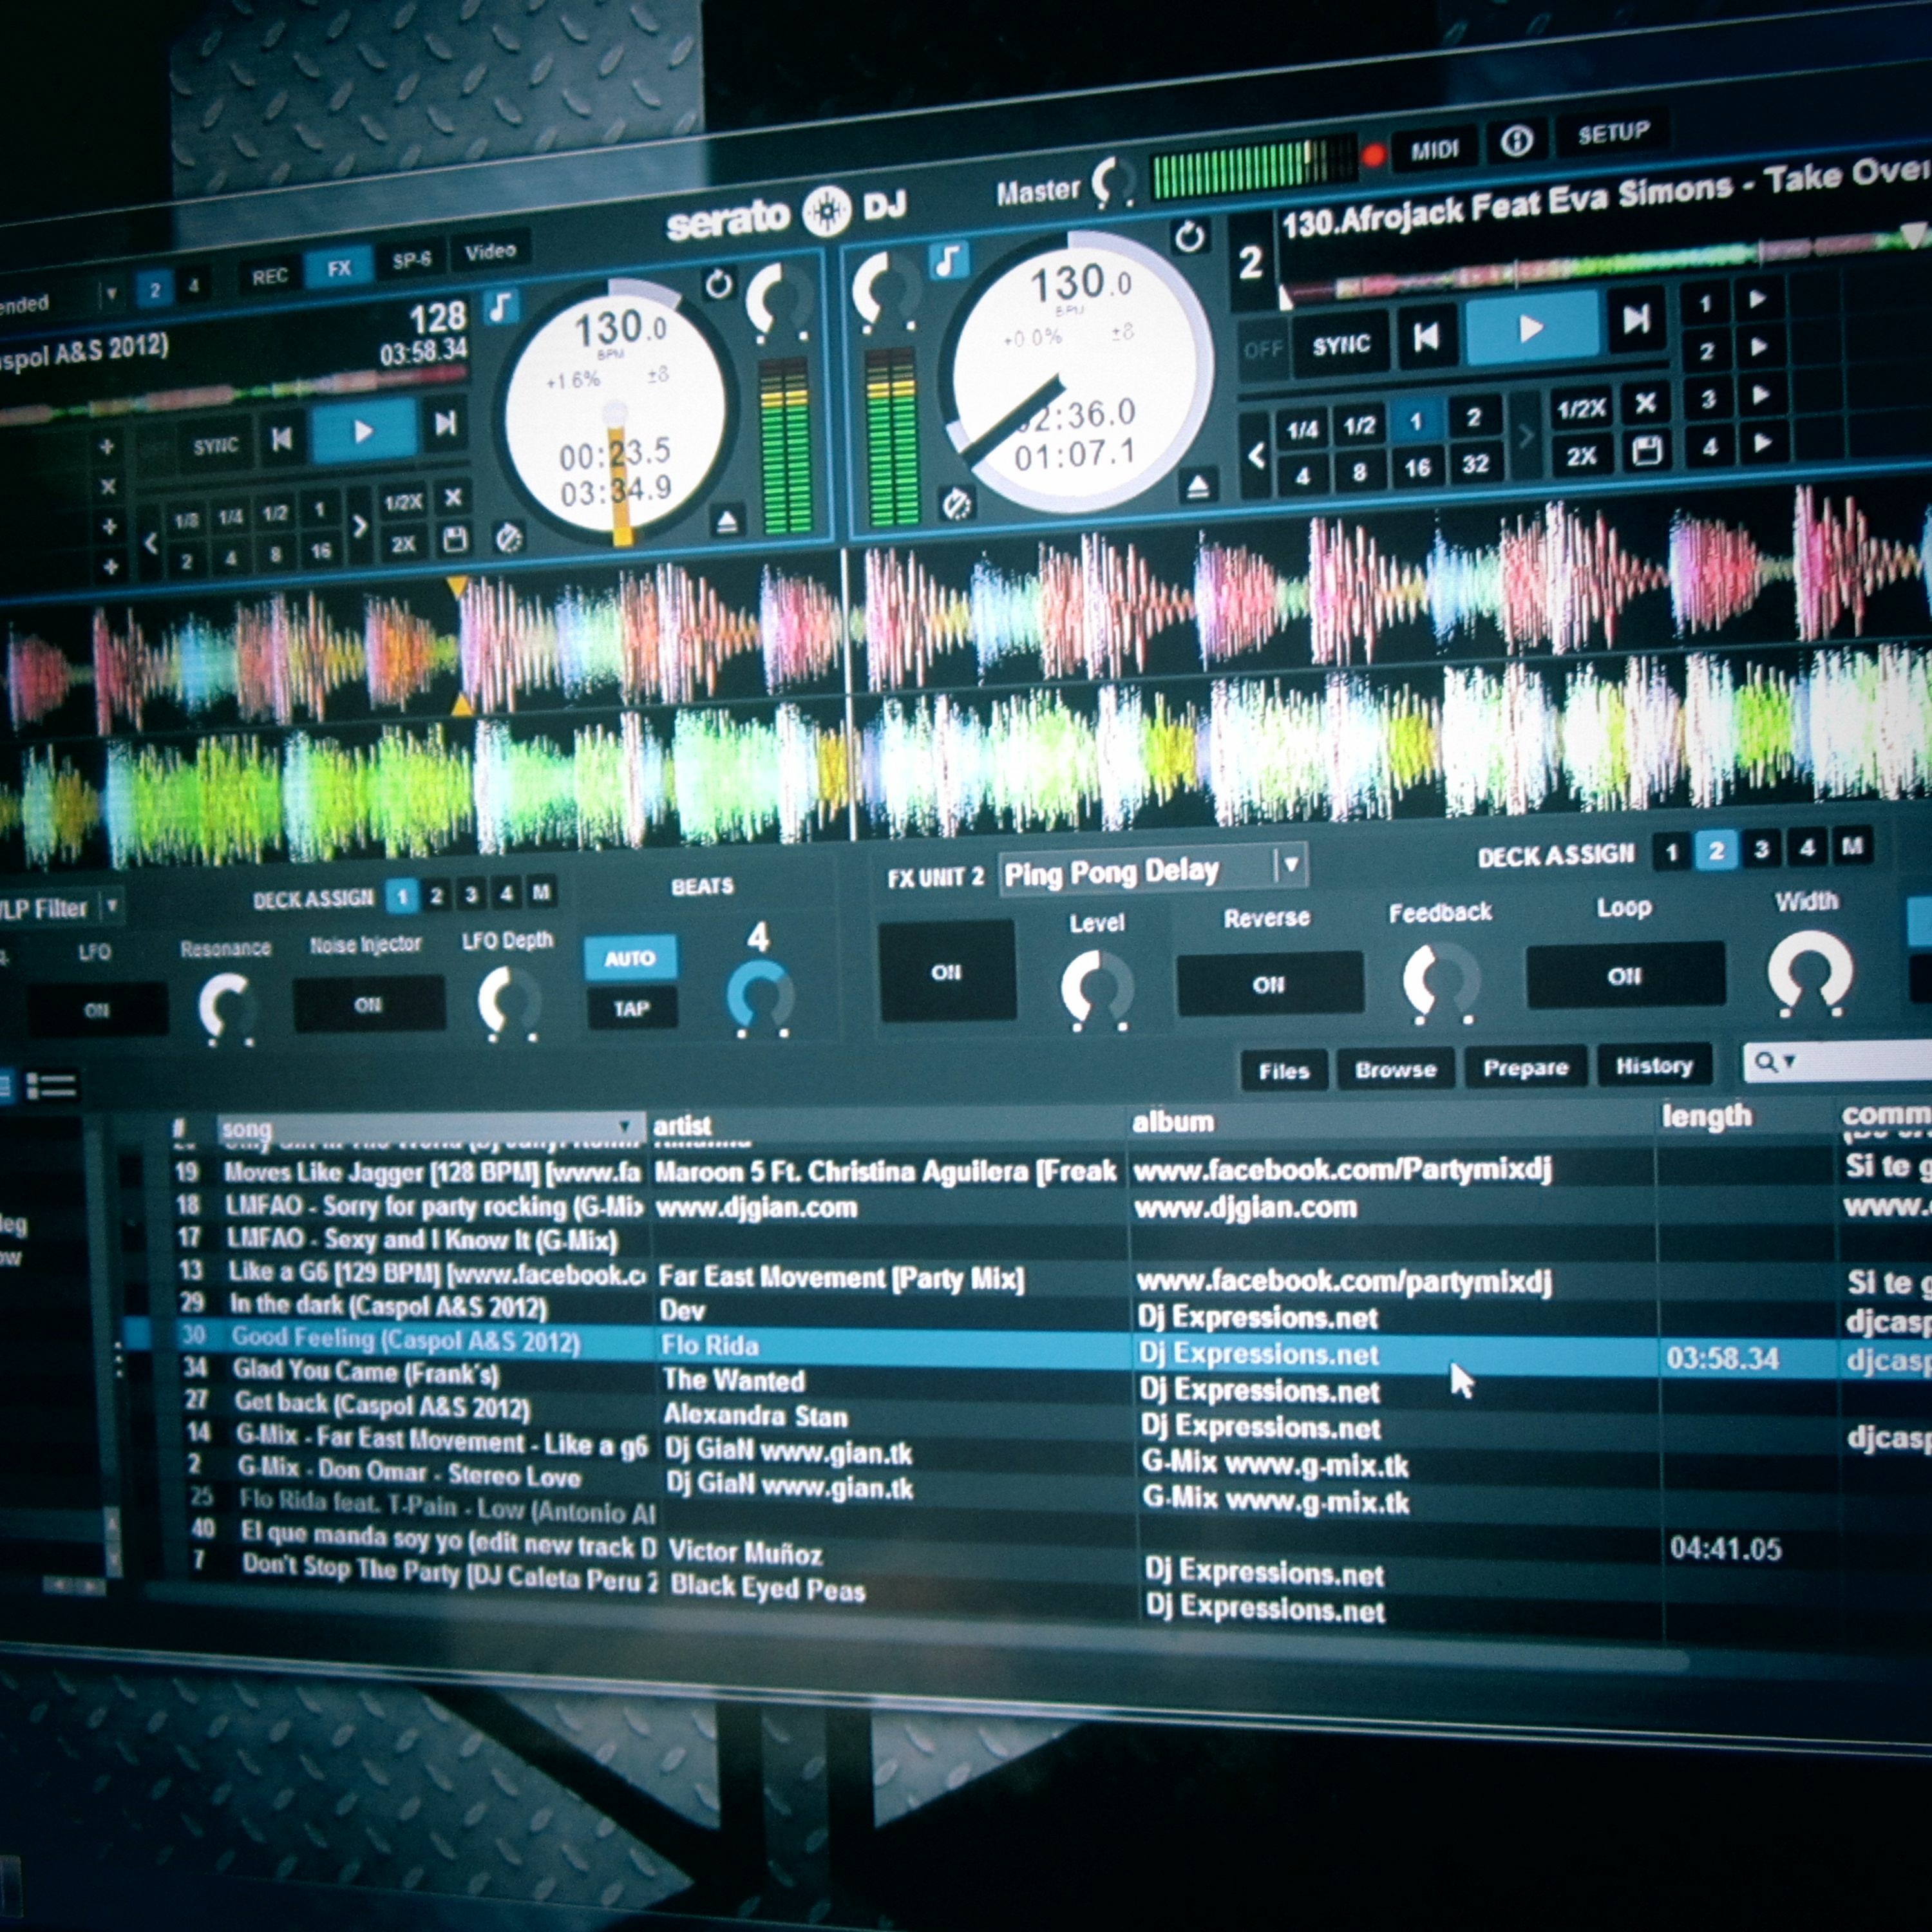This screenshot has width=1932, height=1932.
Task: Double loop with 2X on left deck
Action: point(403,544)
